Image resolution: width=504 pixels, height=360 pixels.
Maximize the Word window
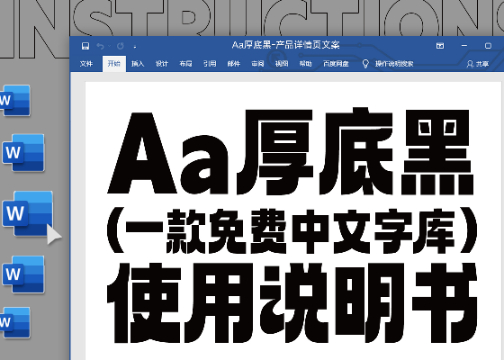click(x=488, y=46)
